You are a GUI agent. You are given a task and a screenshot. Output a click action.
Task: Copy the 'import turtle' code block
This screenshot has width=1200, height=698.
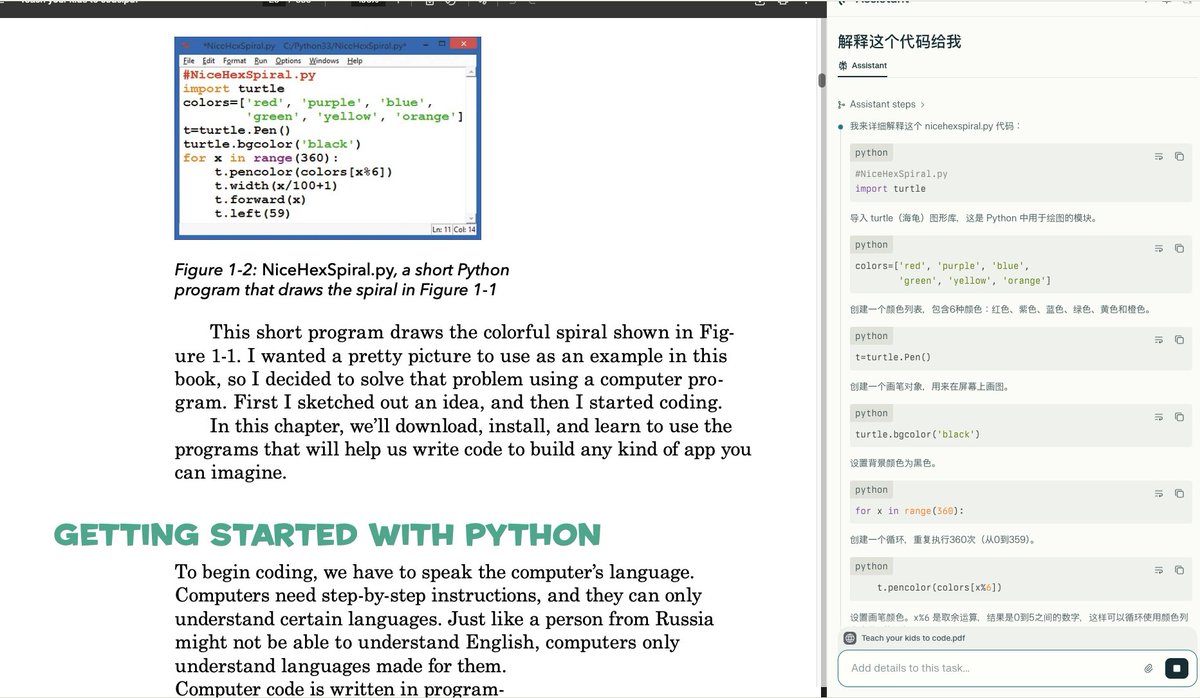click(x=1179, y=157)
